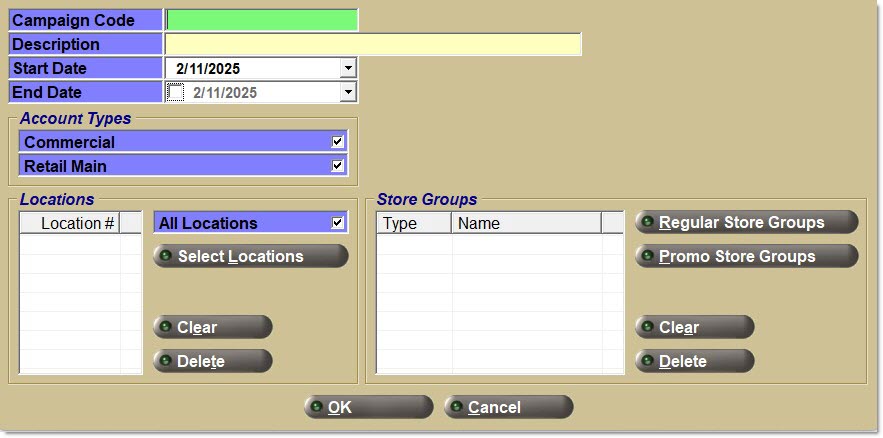Viewport: 883px width, 438px height.
Task: Delete selected store group
Action: click(694, 361)
